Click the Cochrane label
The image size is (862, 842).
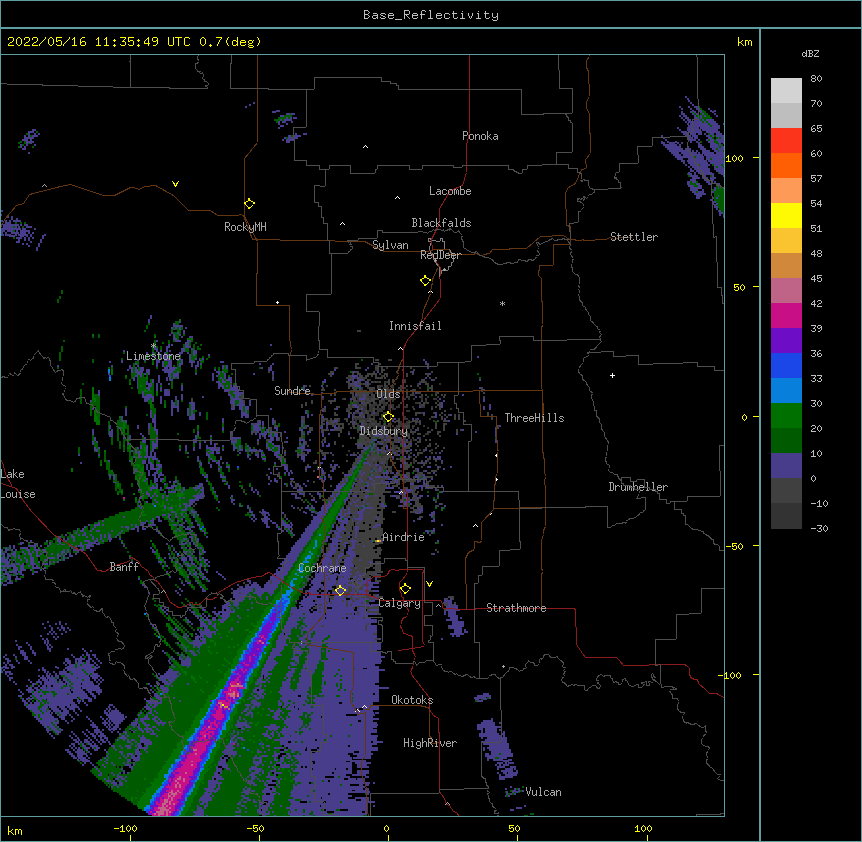[322, 568]
